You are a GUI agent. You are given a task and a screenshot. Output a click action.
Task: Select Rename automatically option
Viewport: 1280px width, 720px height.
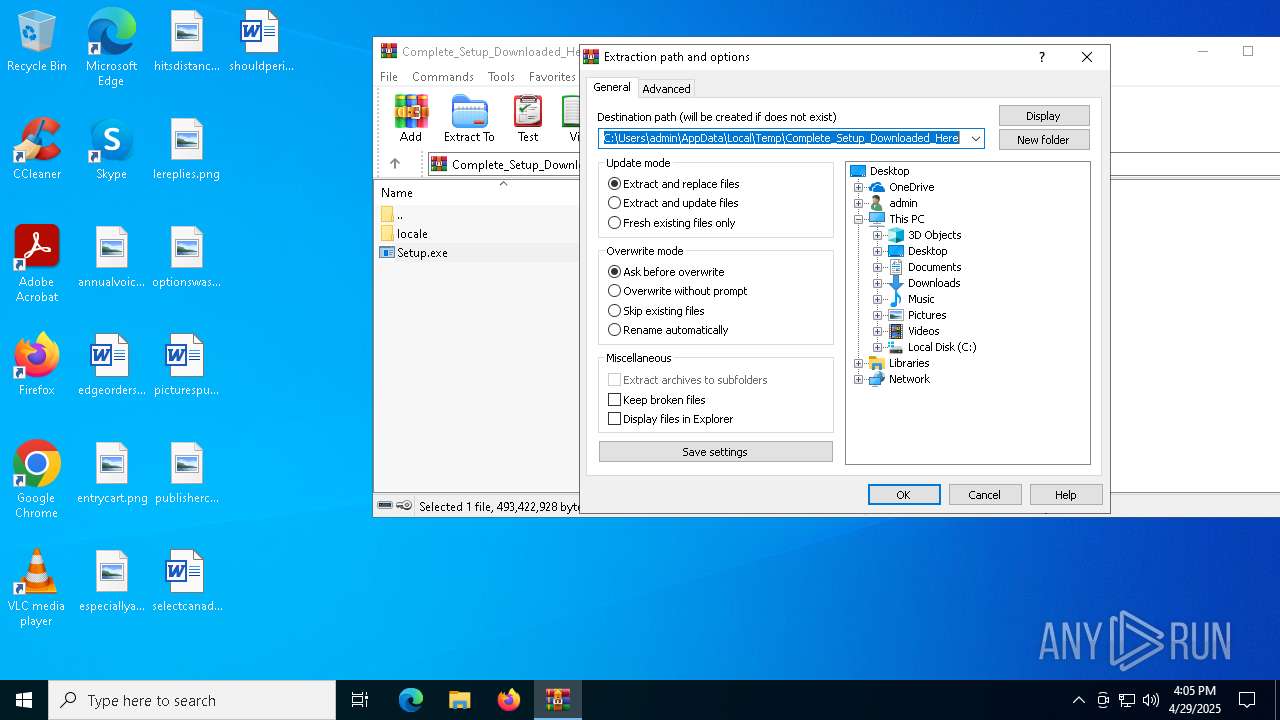(668, 330)
